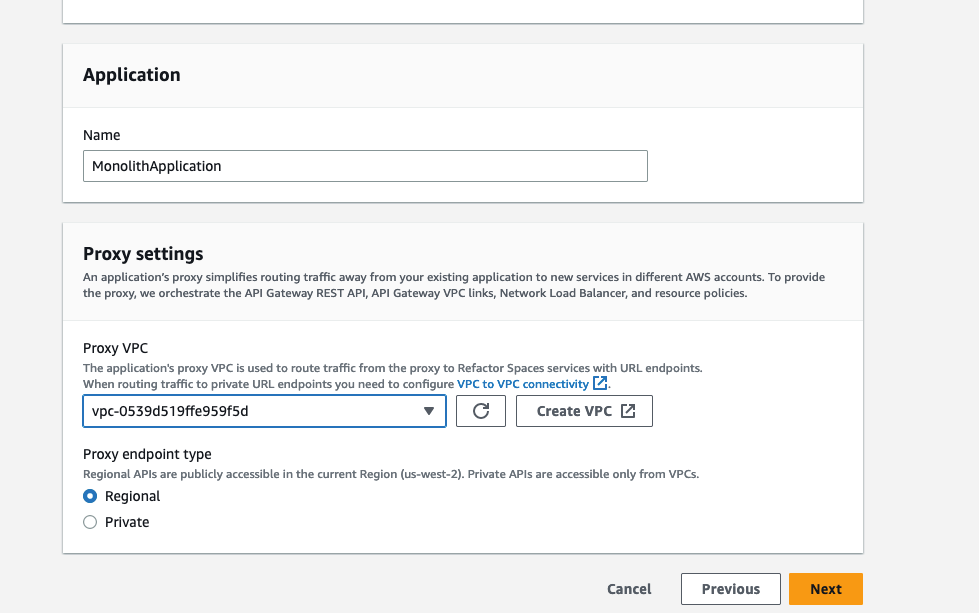The image size is (979, 613).
Task: Switch to the Private proxy endpoint type
Action: point(90,521)
